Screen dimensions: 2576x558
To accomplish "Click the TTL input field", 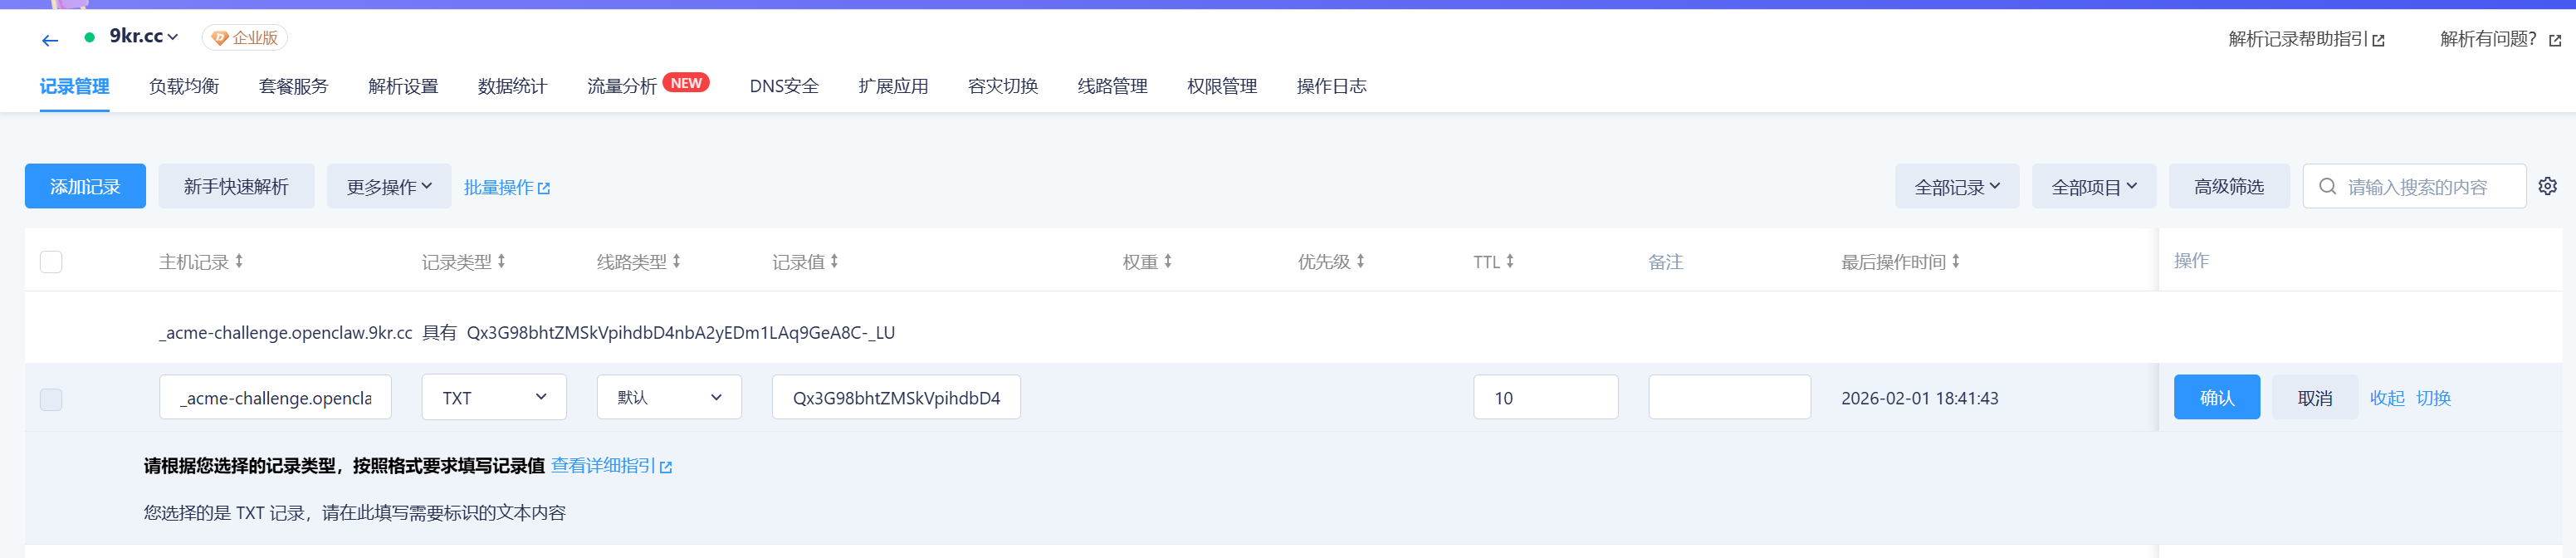I will 1544,397.
